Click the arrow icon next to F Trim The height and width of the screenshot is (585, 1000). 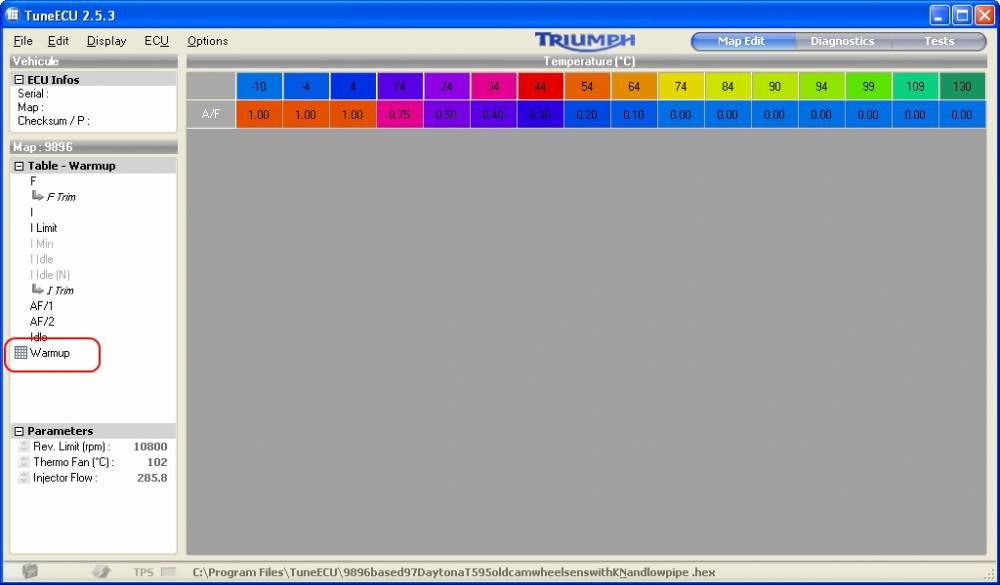pyautogui.click(x=38, y=196)
